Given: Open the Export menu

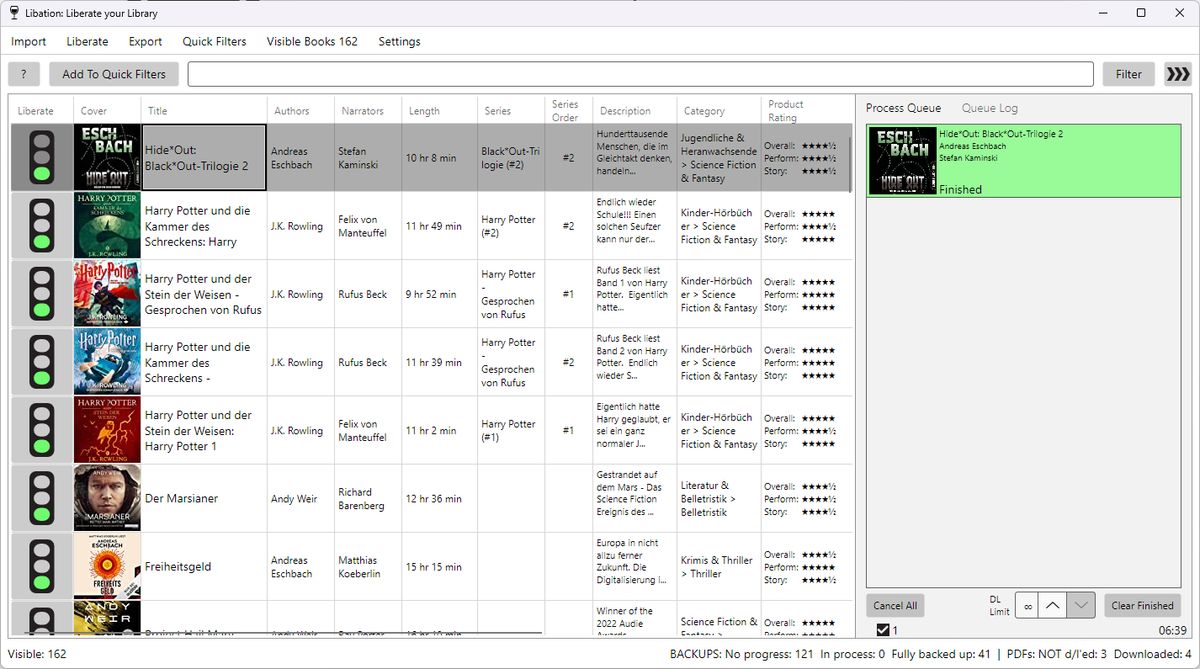Looking at the screenshot, I should pyautogui.click(x=145, y=42).
